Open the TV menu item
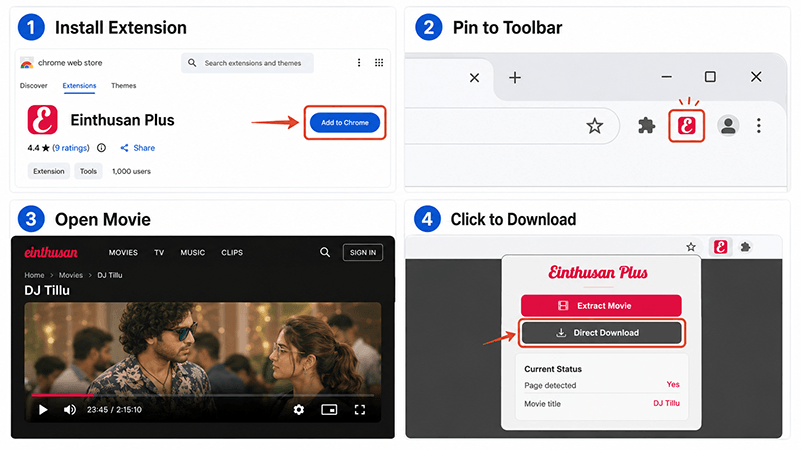 point(159,252)
